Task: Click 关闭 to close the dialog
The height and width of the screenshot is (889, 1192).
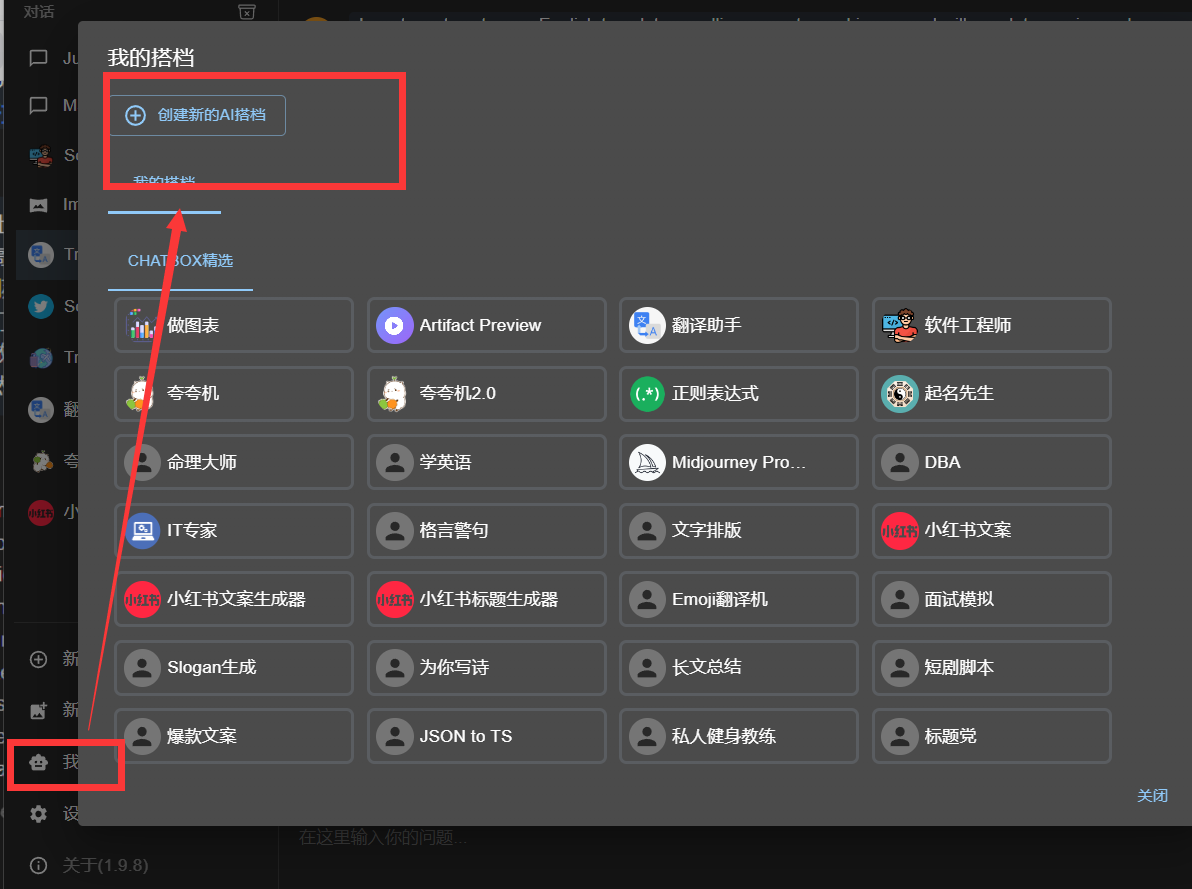Action: [x=1152, y=796]
